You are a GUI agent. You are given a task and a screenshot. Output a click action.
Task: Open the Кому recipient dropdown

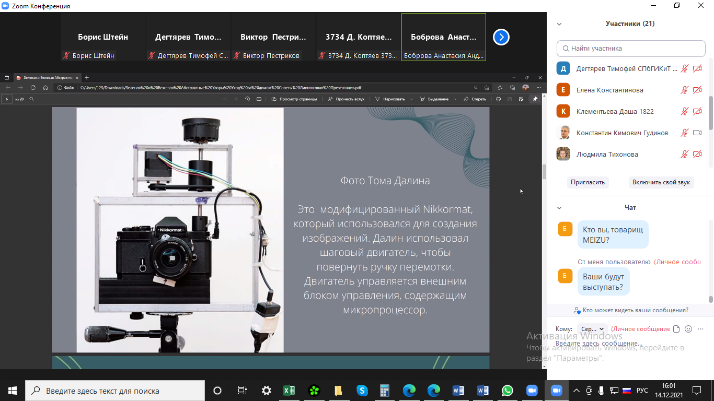(592, 329)
